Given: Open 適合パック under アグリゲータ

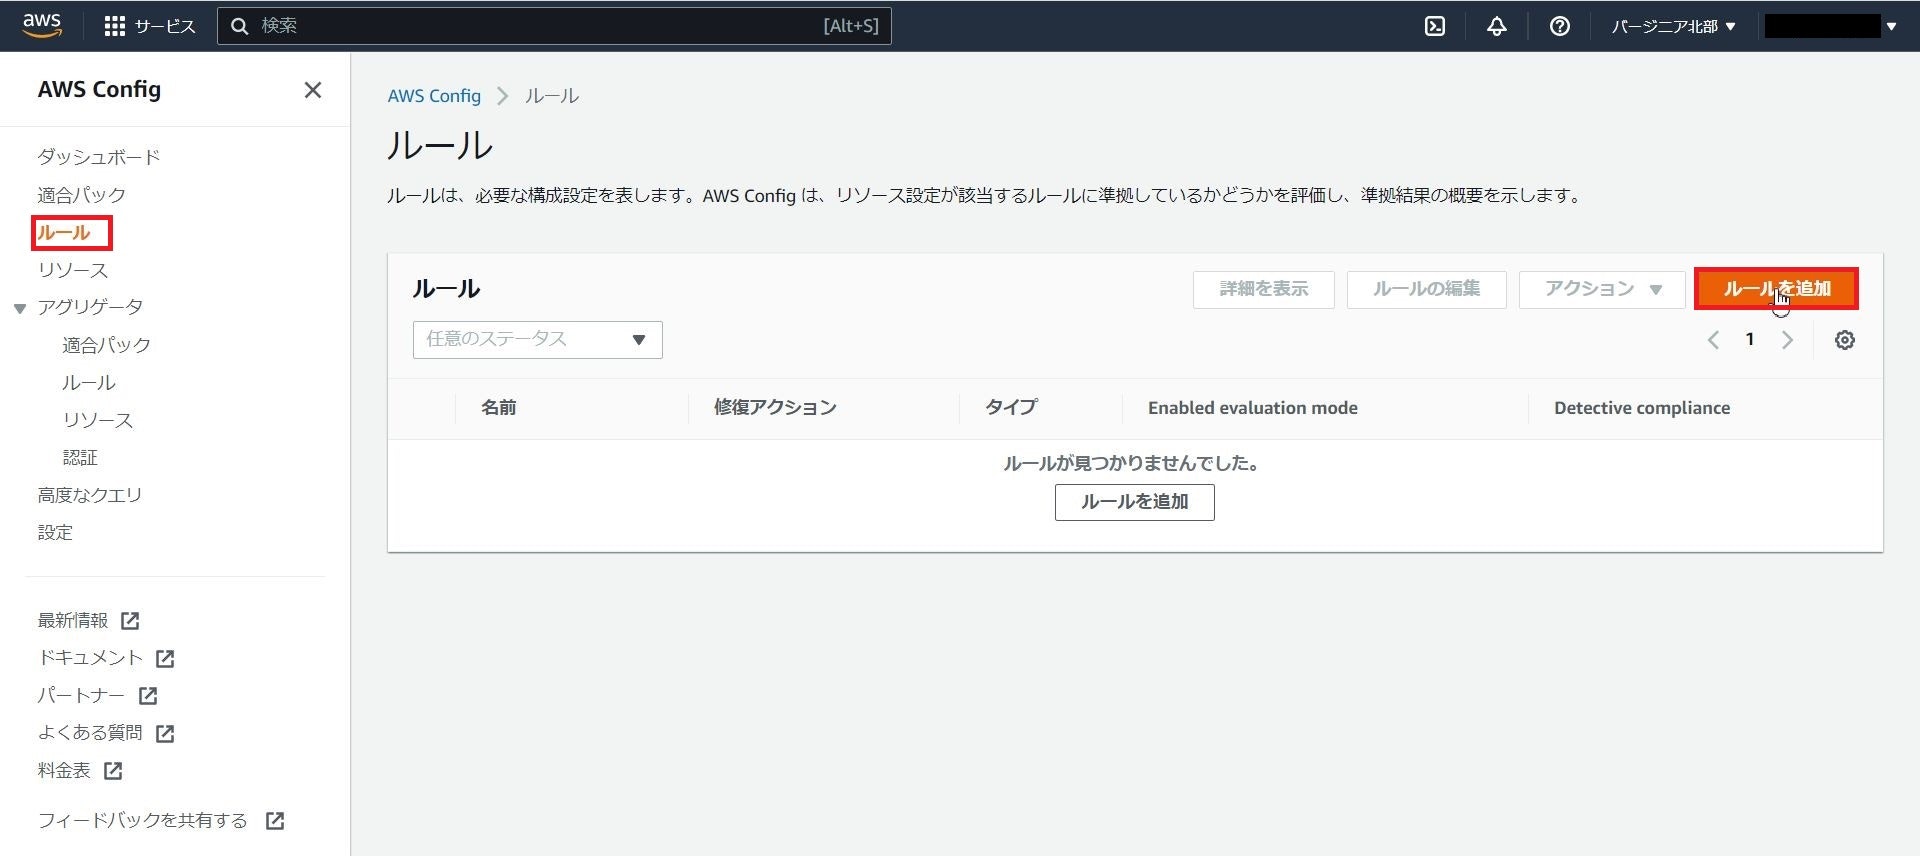Looking at the screenshot, I should [x=107, y=345].
